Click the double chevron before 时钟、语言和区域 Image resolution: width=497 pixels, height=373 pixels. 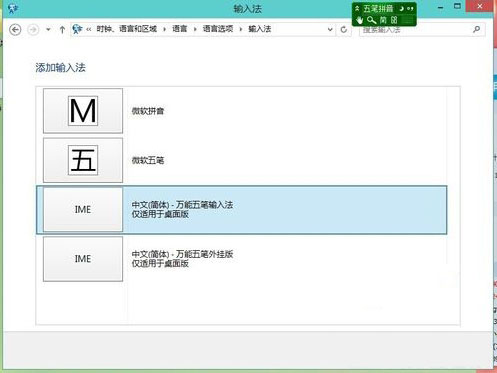coord(89,29)
